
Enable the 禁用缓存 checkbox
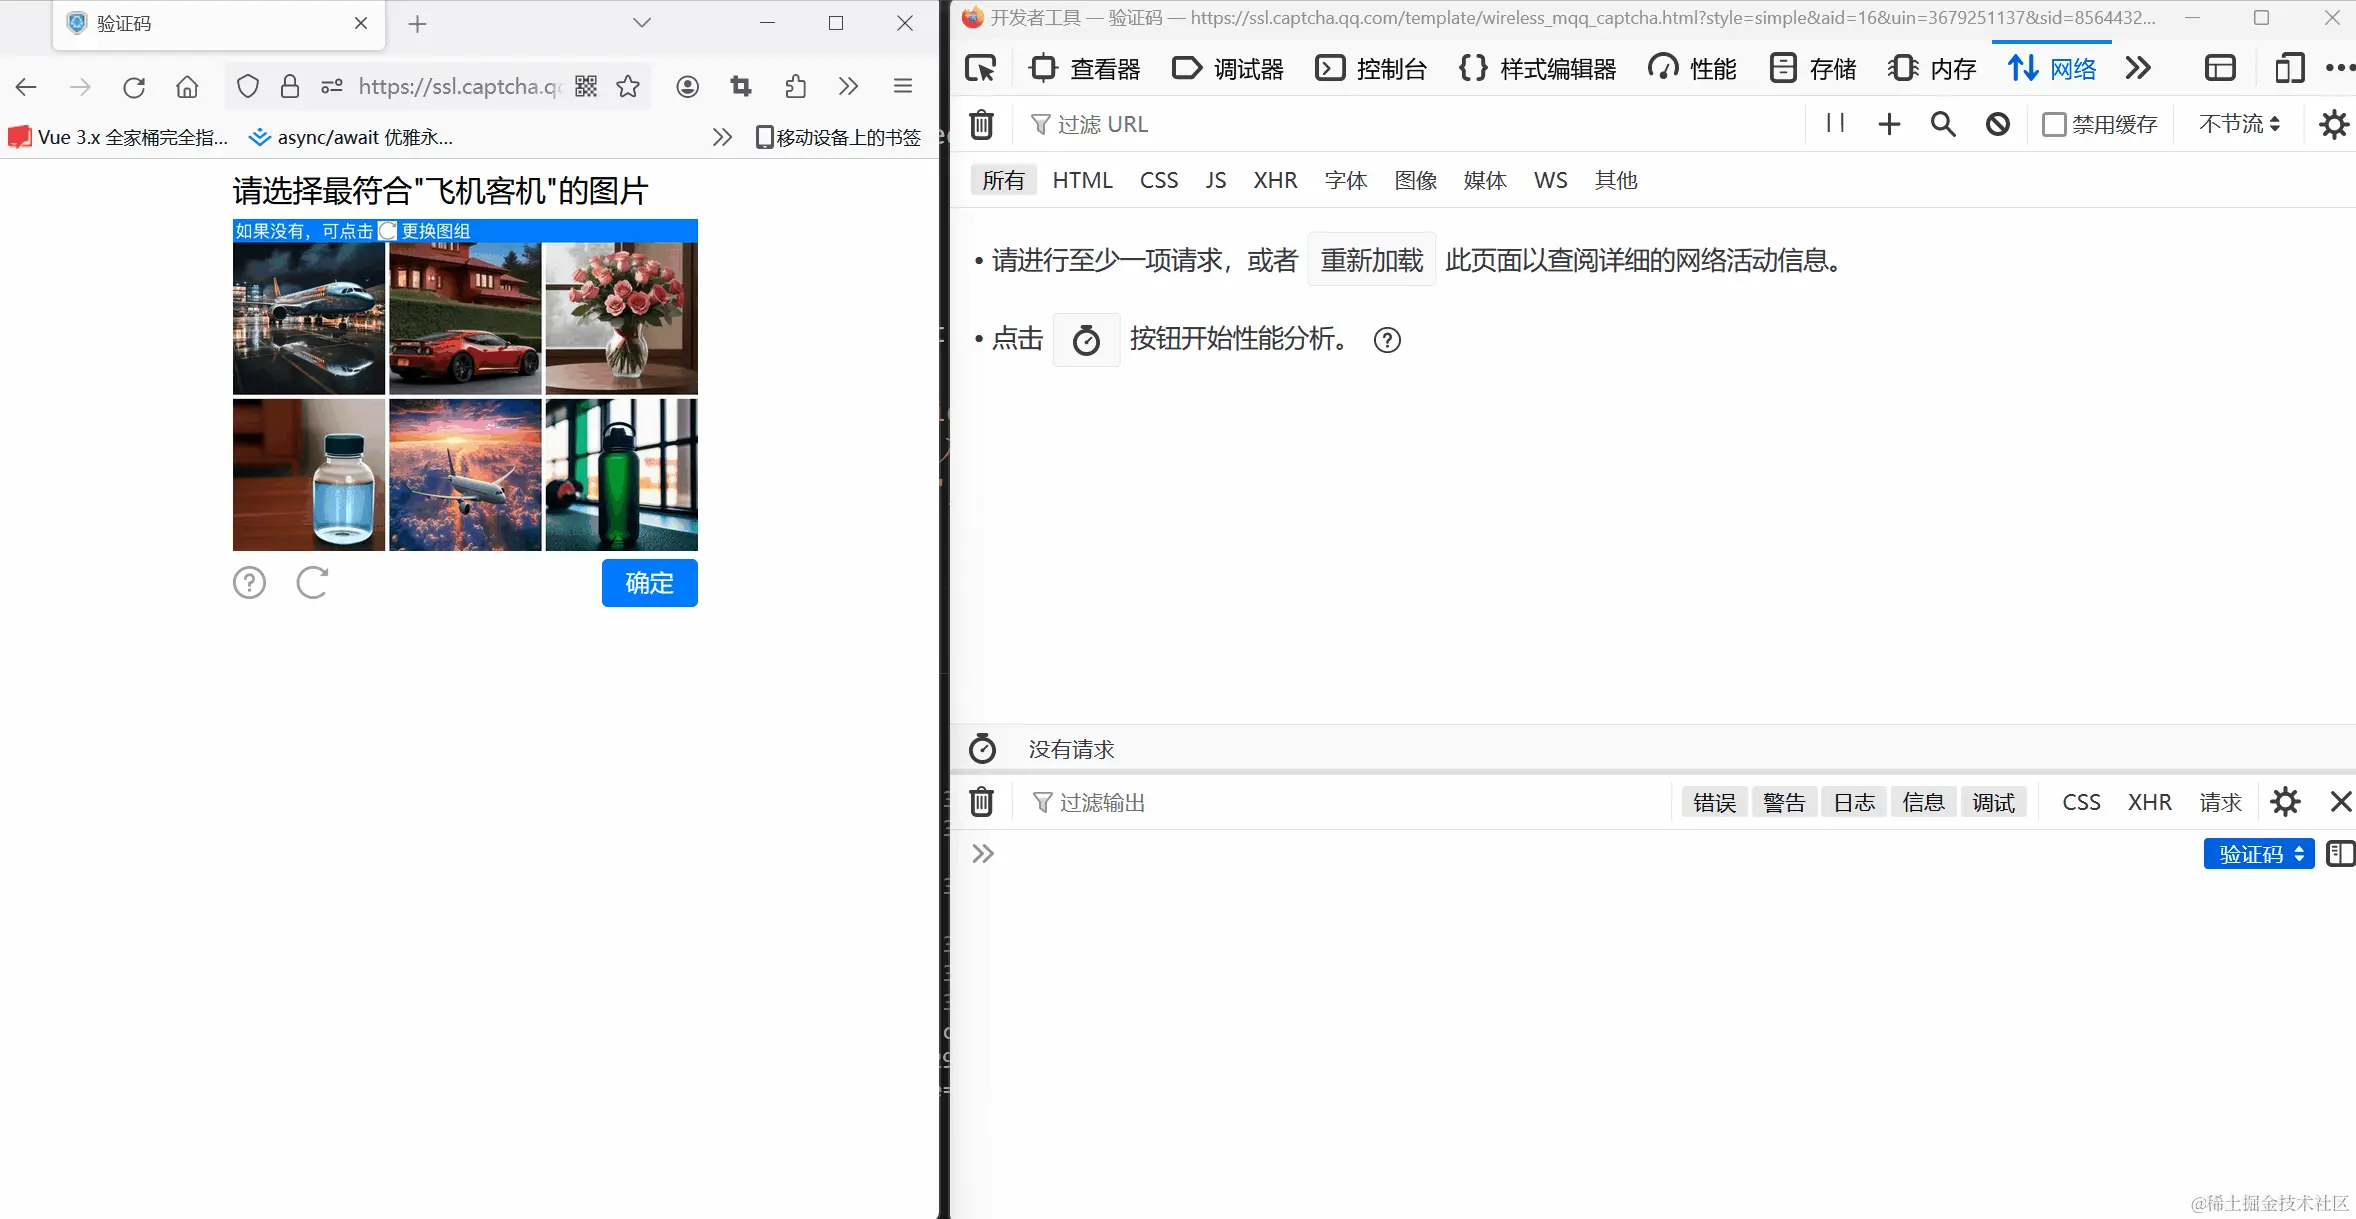point(2056,124)
